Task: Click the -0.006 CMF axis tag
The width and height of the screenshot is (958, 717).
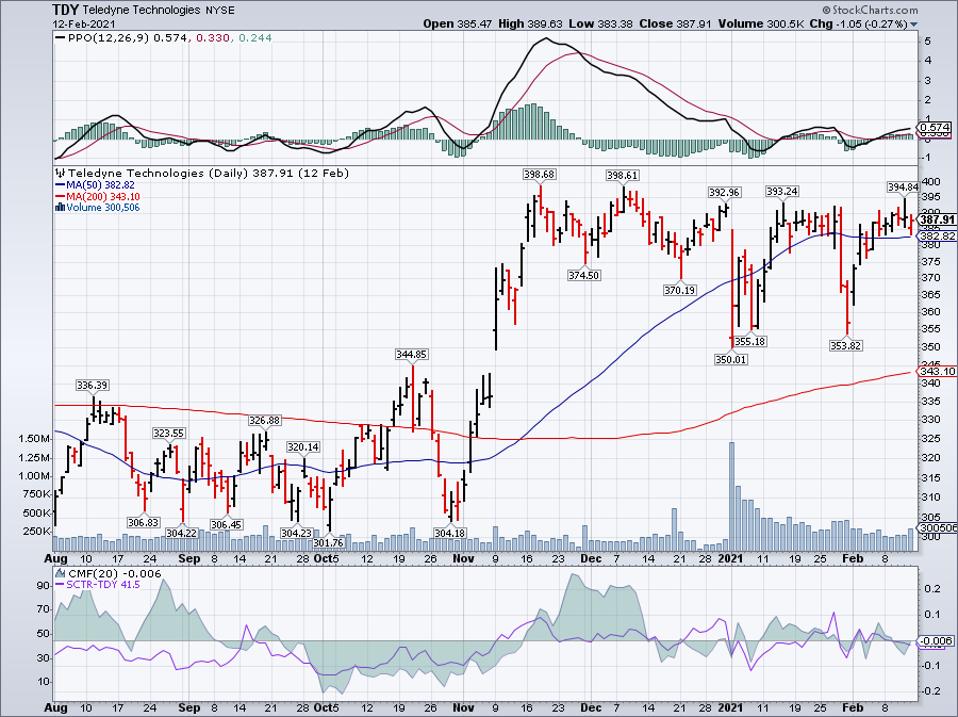Action: pyautogui.click(x=936, y=641)
